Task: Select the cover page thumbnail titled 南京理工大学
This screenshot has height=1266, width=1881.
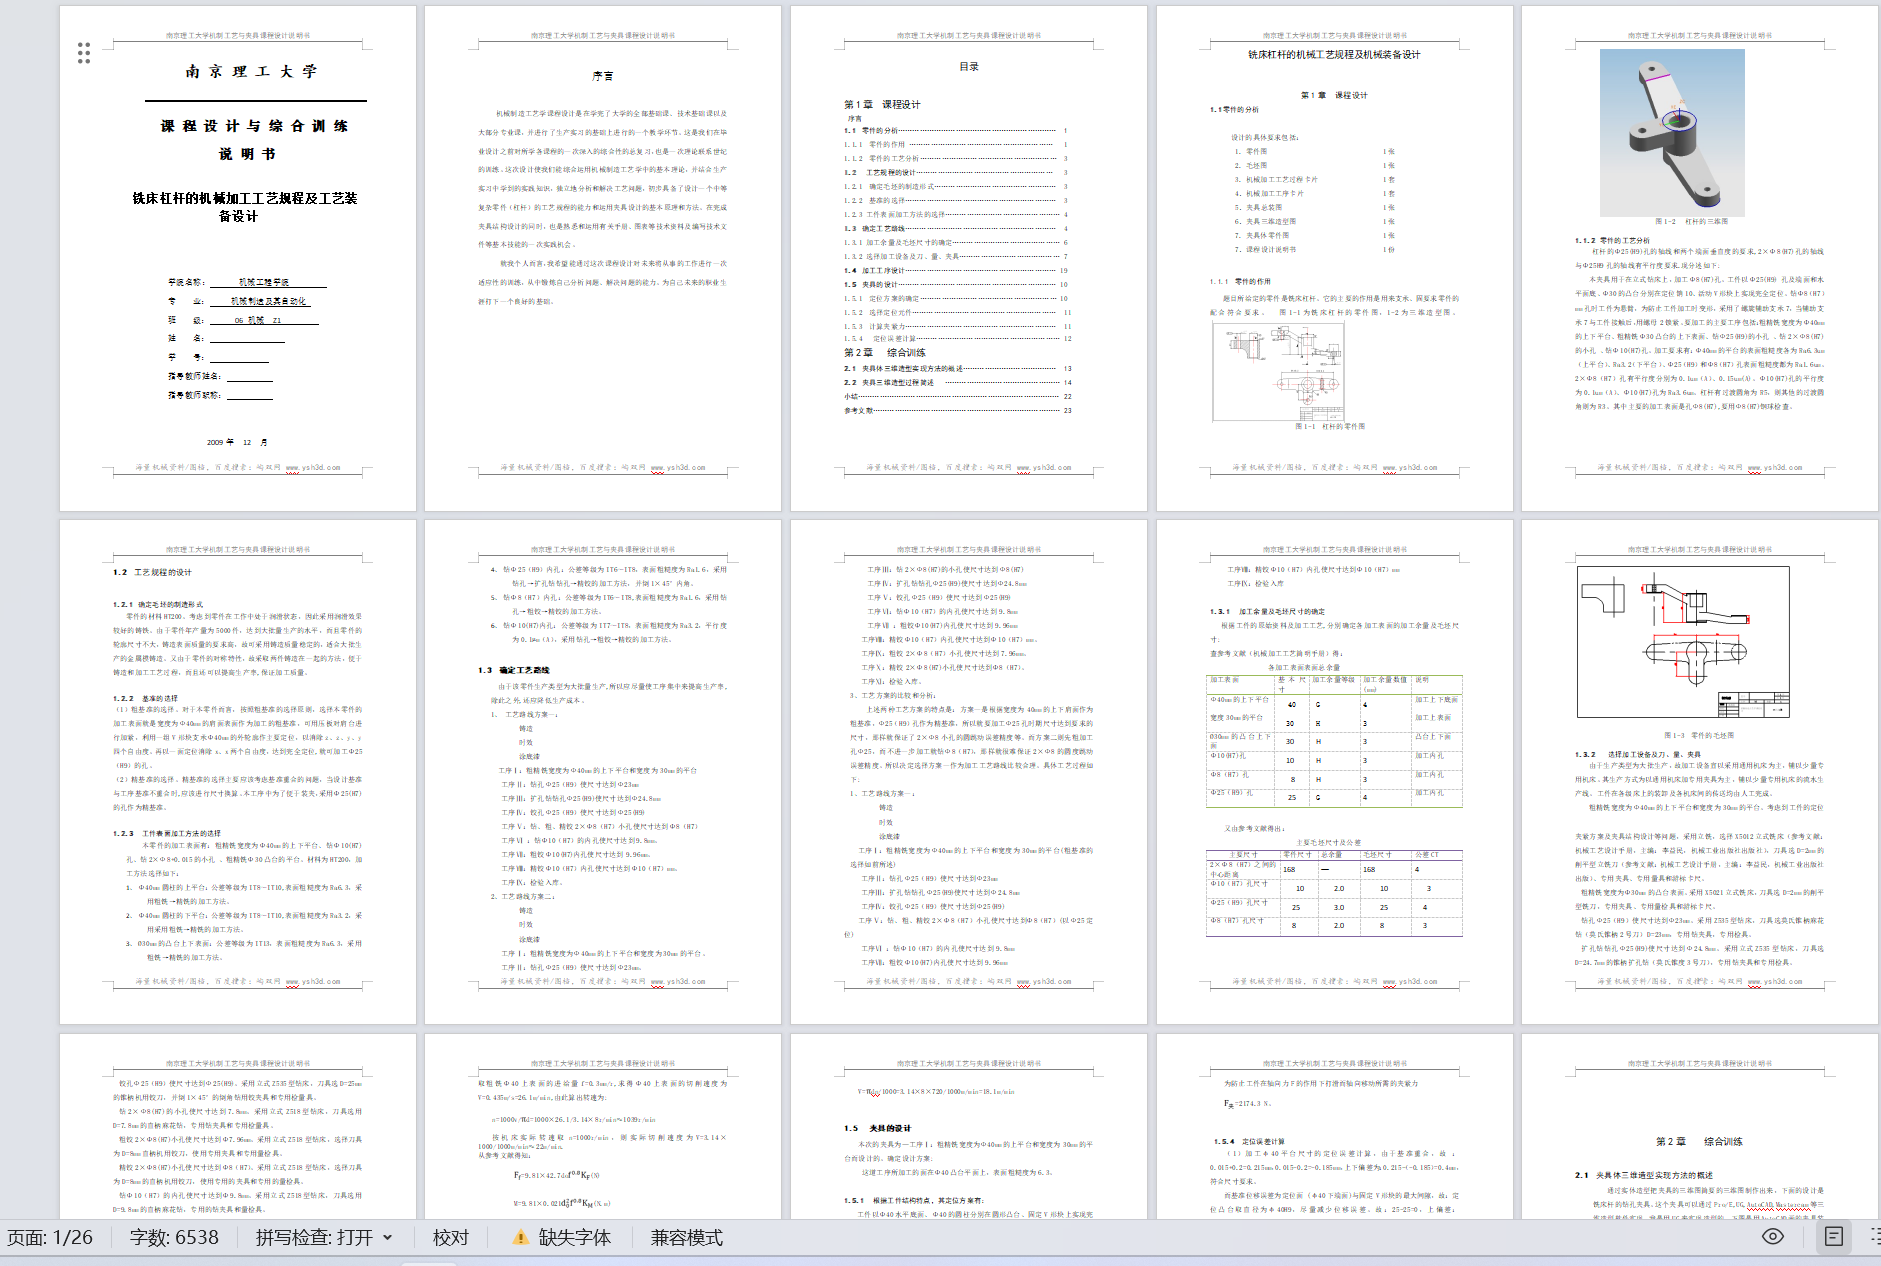Action: pyautogui.click(x=238, y=259)
